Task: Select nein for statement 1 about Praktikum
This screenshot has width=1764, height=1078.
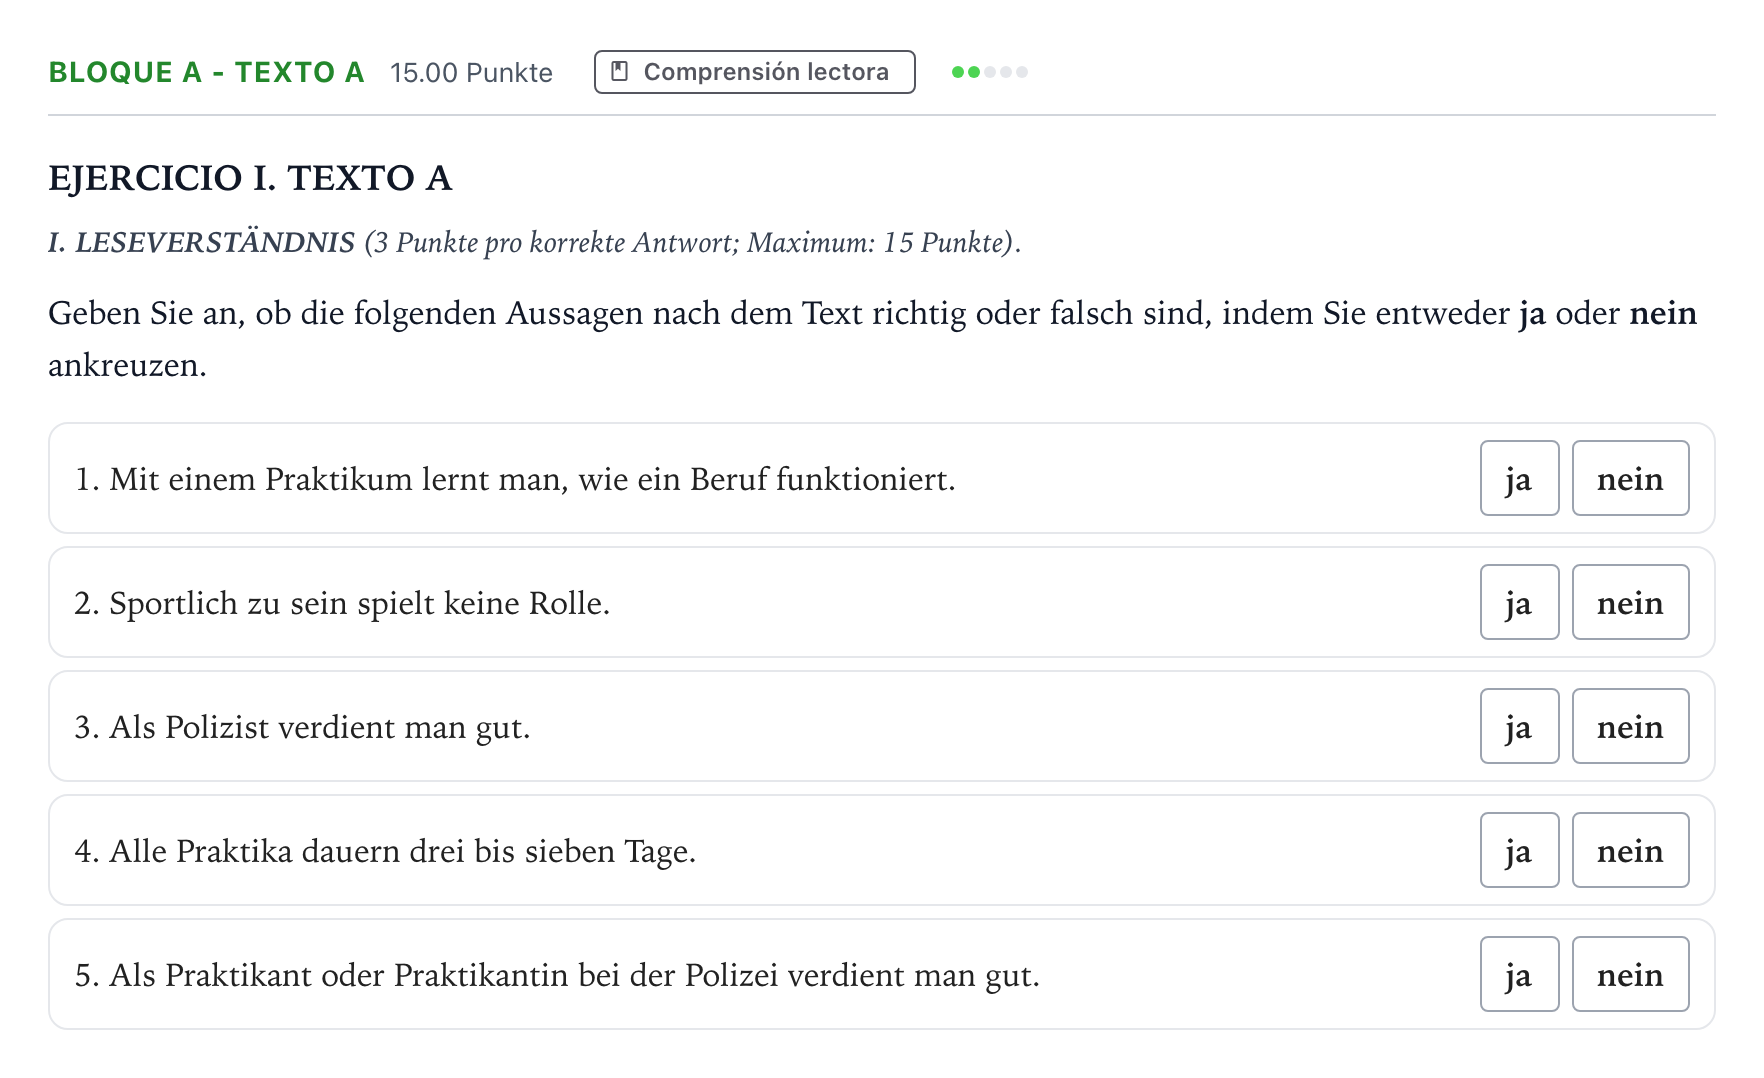Action: click(x=1630, y=478)
